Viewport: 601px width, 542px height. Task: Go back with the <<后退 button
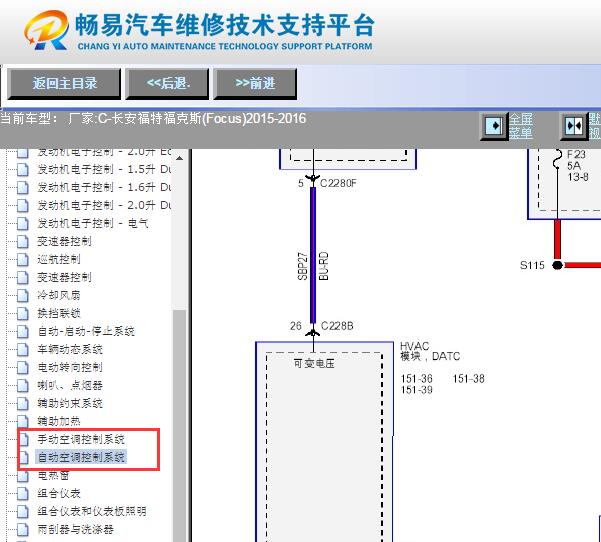click(x=167, y=84)
